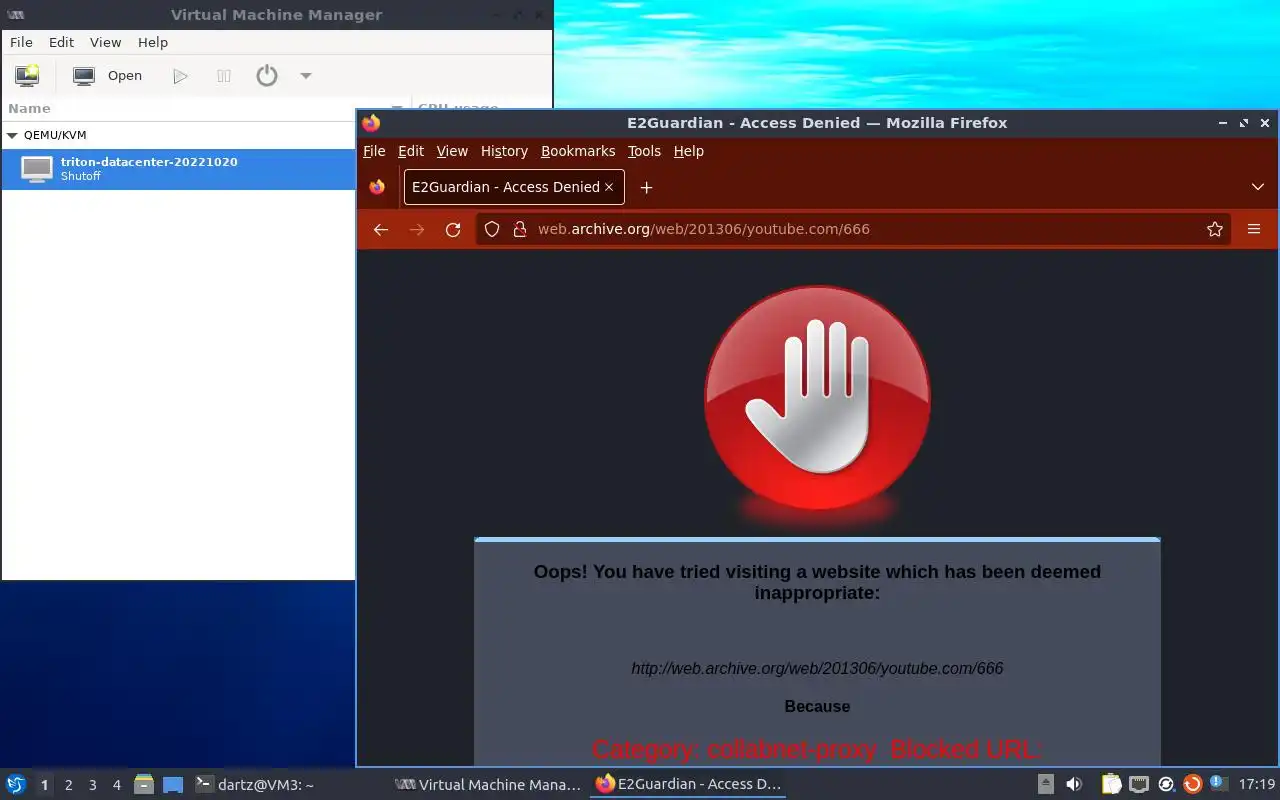Switch to workspace 3
This screenshot has width=1280, height=800.
92,785
